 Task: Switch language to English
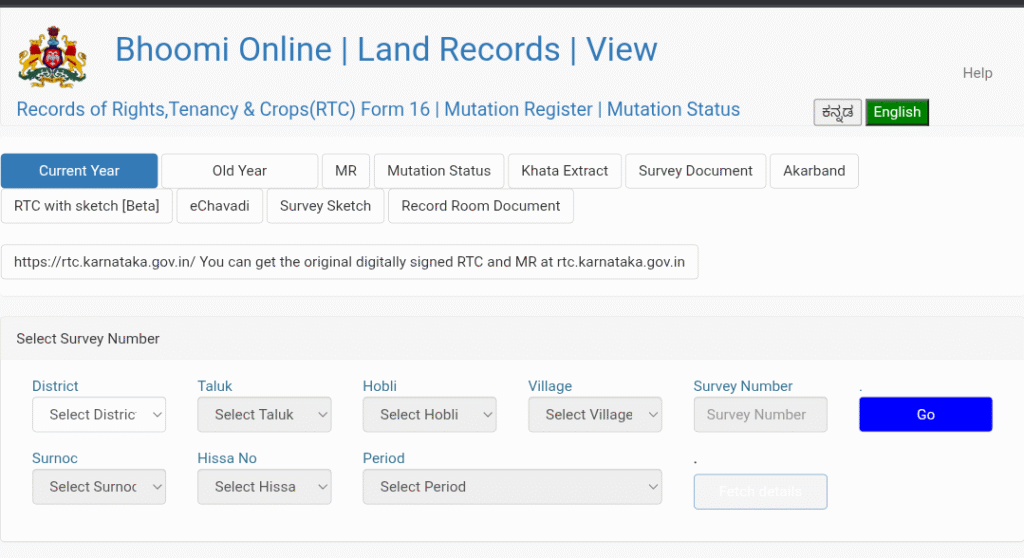pos(896,112)
